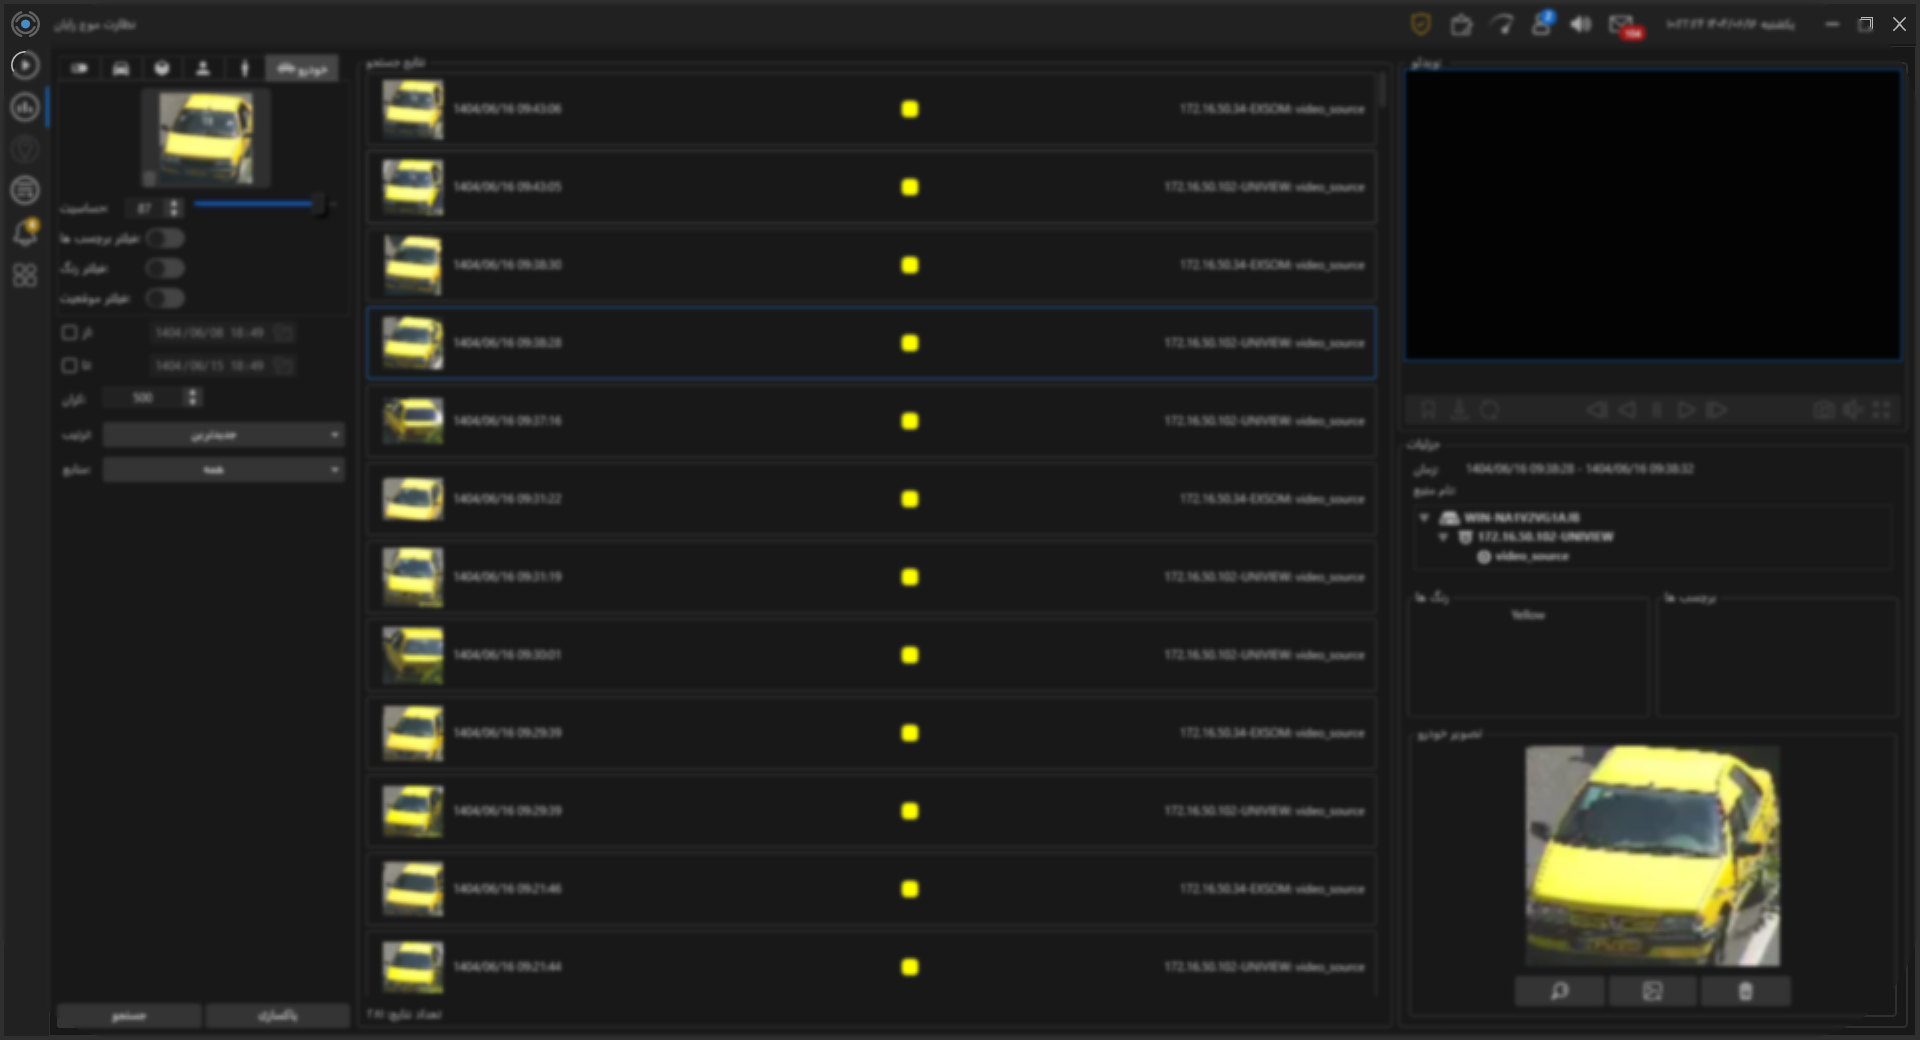The width and height of the screenshot is (1920, 1040).
Task: Click the sensitivity slider handle
Action: (318, 206)
